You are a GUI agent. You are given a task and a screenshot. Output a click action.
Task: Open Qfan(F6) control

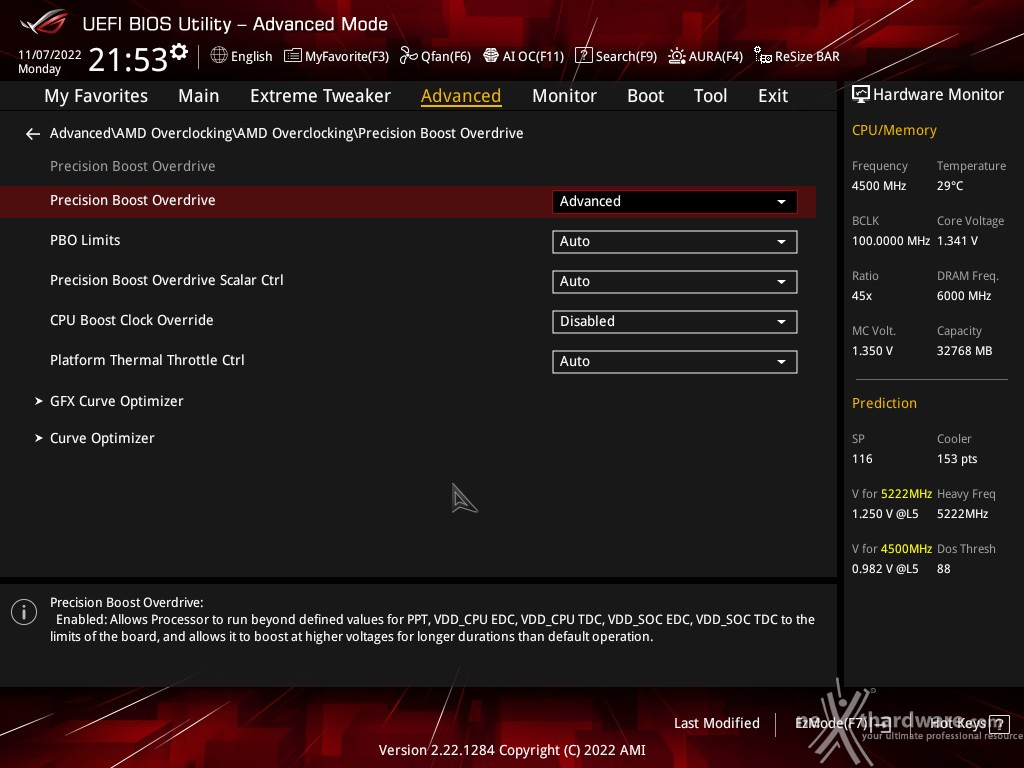click(x=436, y=56)
